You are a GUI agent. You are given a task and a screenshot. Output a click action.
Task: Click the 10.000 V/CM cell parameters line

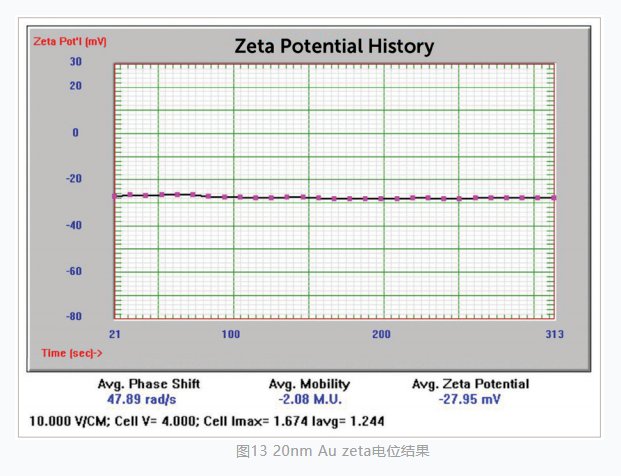tap(207, 420)
